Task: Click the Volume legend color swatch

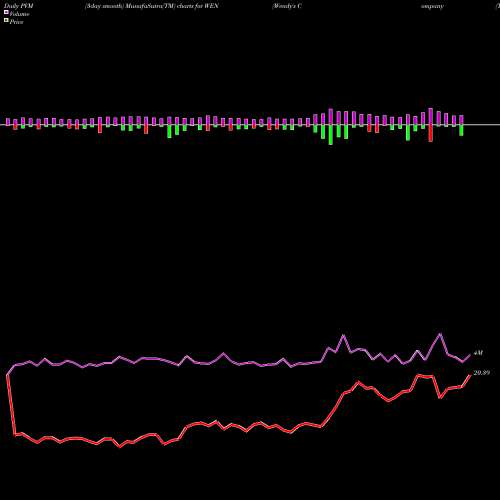Action: (6, 13)
